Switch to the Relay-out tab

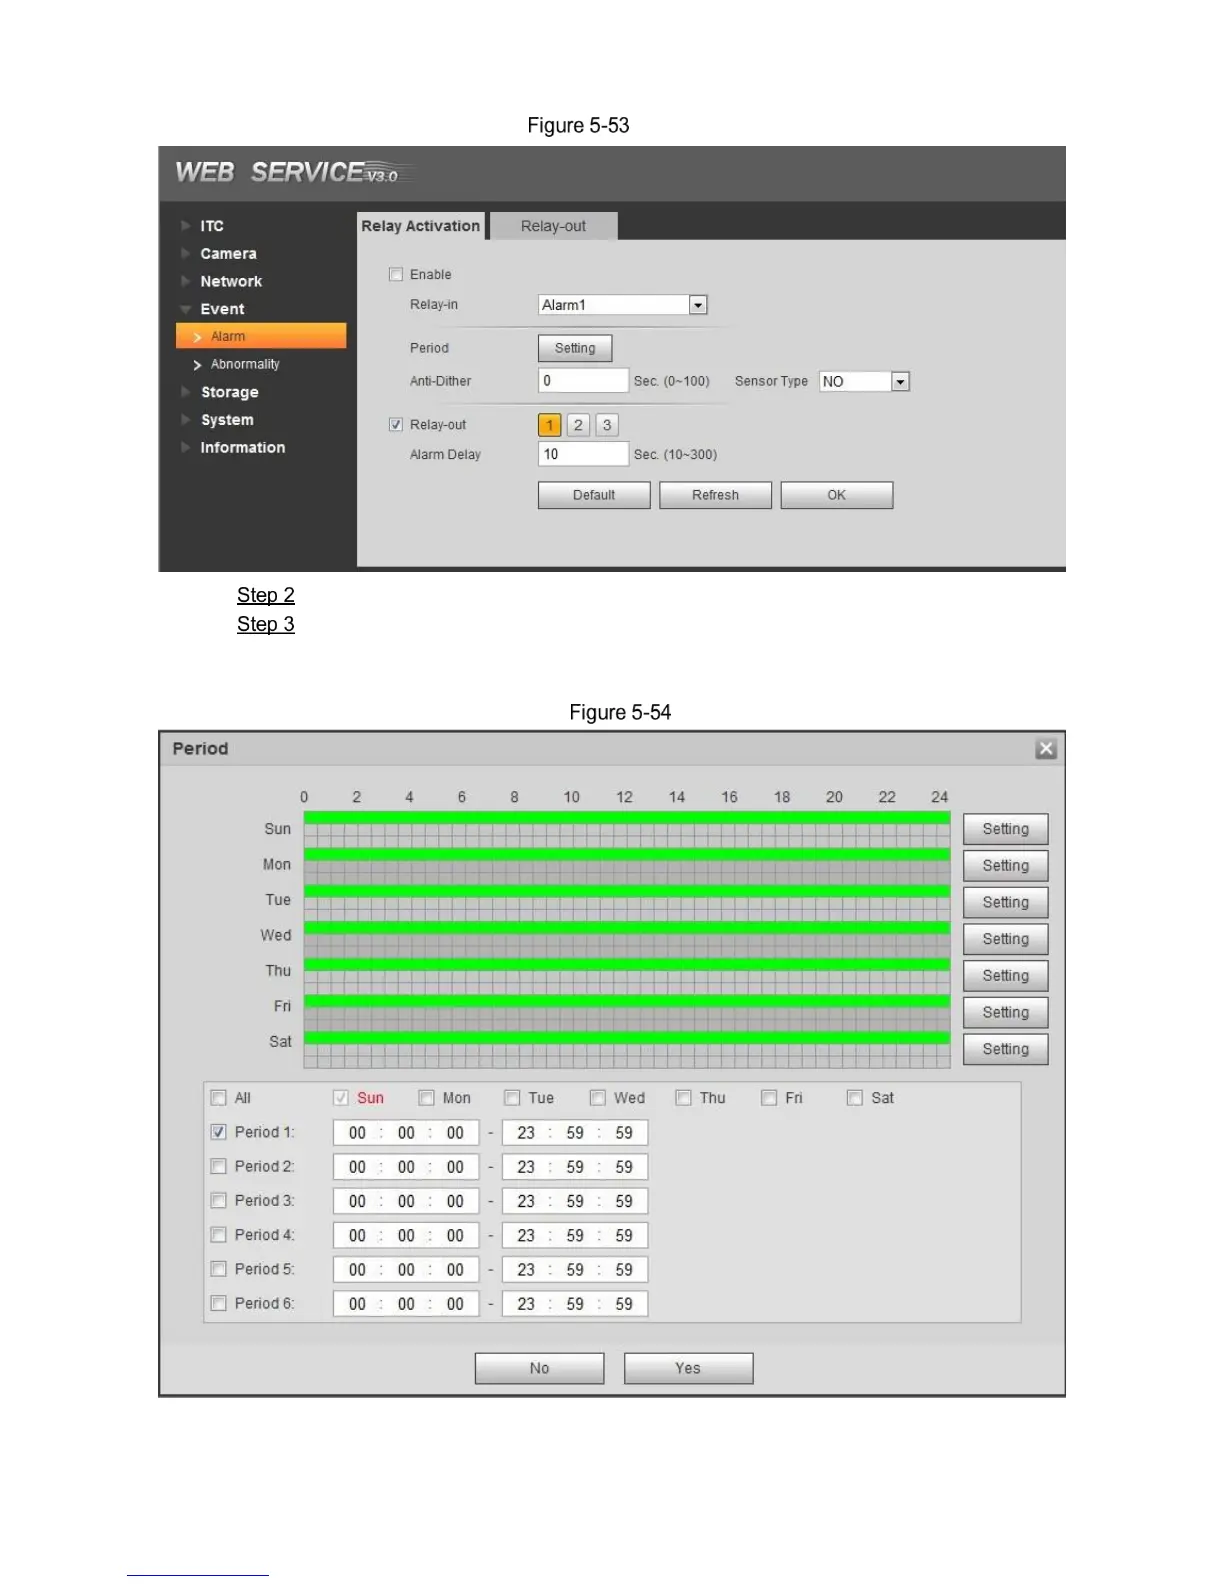[554, 226]
